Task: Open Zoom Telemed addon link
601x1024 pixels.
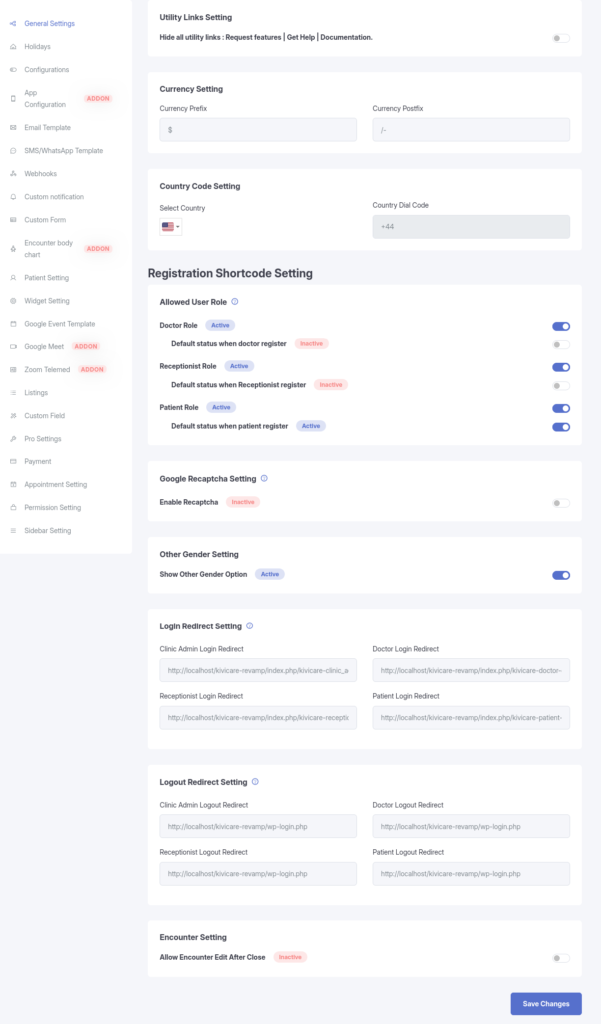Action: click(x=48, y=370)
